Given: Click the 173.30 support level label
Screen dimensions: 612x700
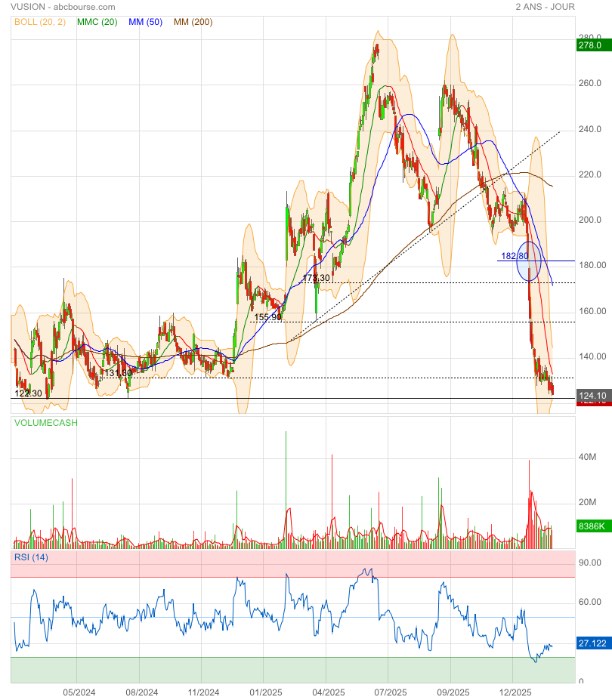Looking at the screenshot, I should (316, 278).
